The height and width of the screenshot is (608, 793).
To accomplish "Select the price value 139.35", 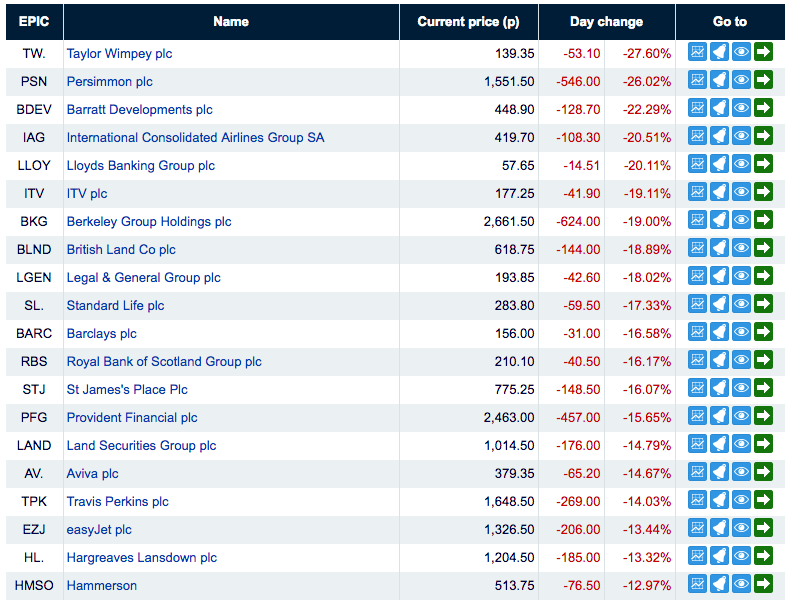I will (514, 54).
